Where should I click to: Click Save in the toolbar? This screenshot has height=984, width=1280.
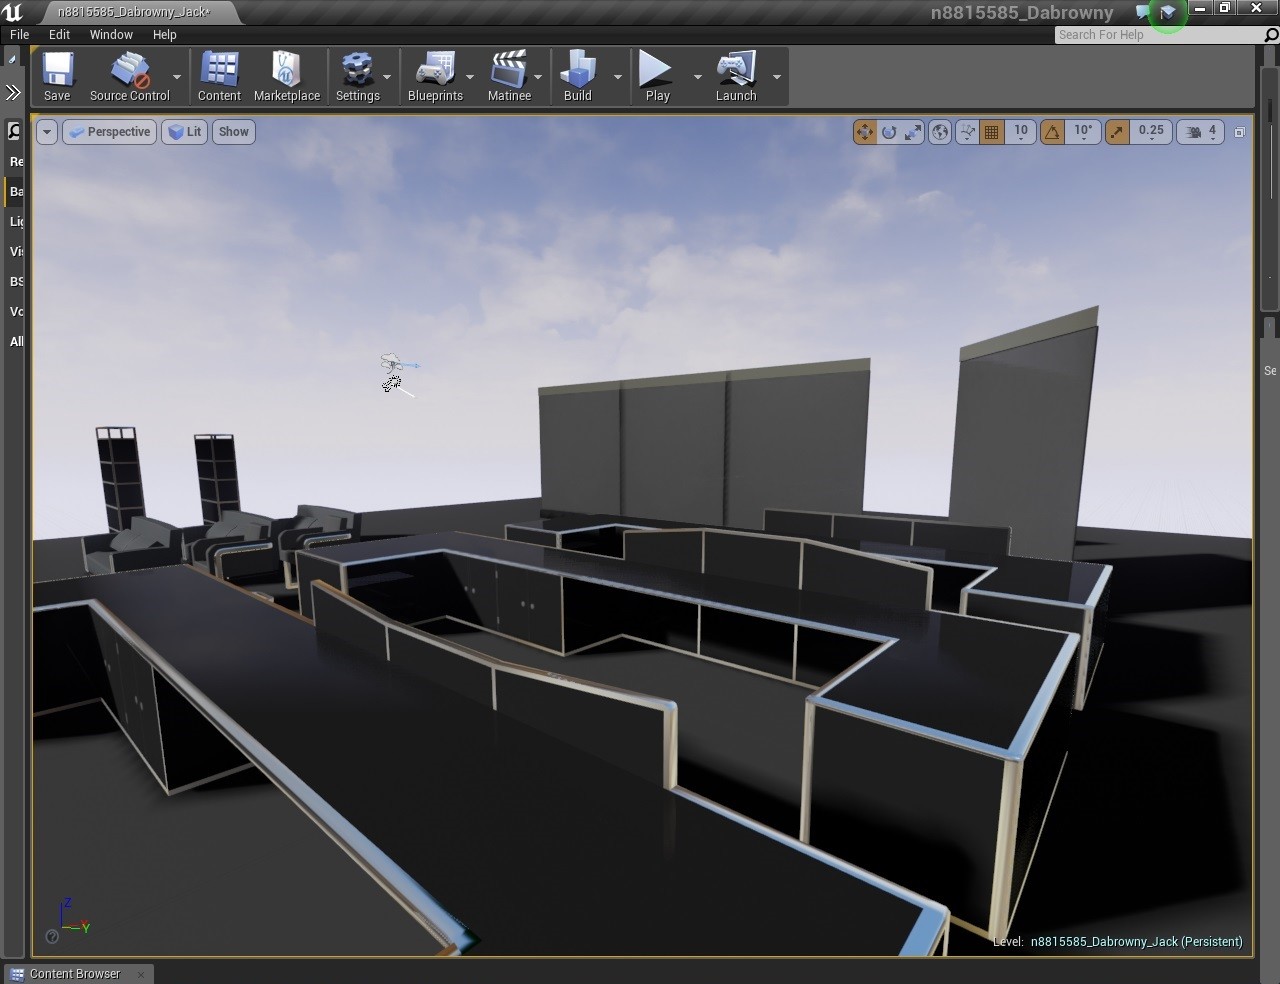pyautogui.click(x=57, y=75)
